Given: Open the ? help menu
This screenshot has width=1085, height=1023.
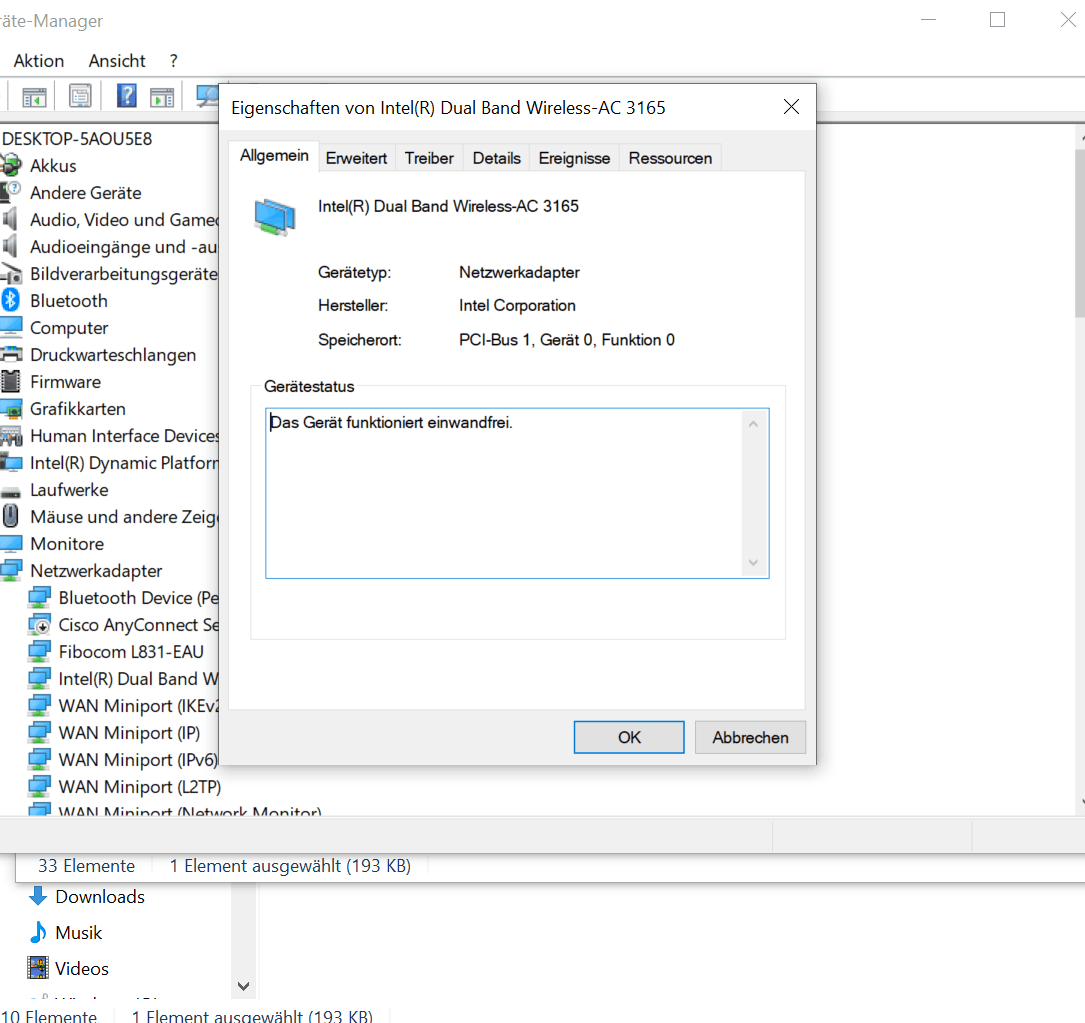Looking at the screenshot, I should coord(173,61).
